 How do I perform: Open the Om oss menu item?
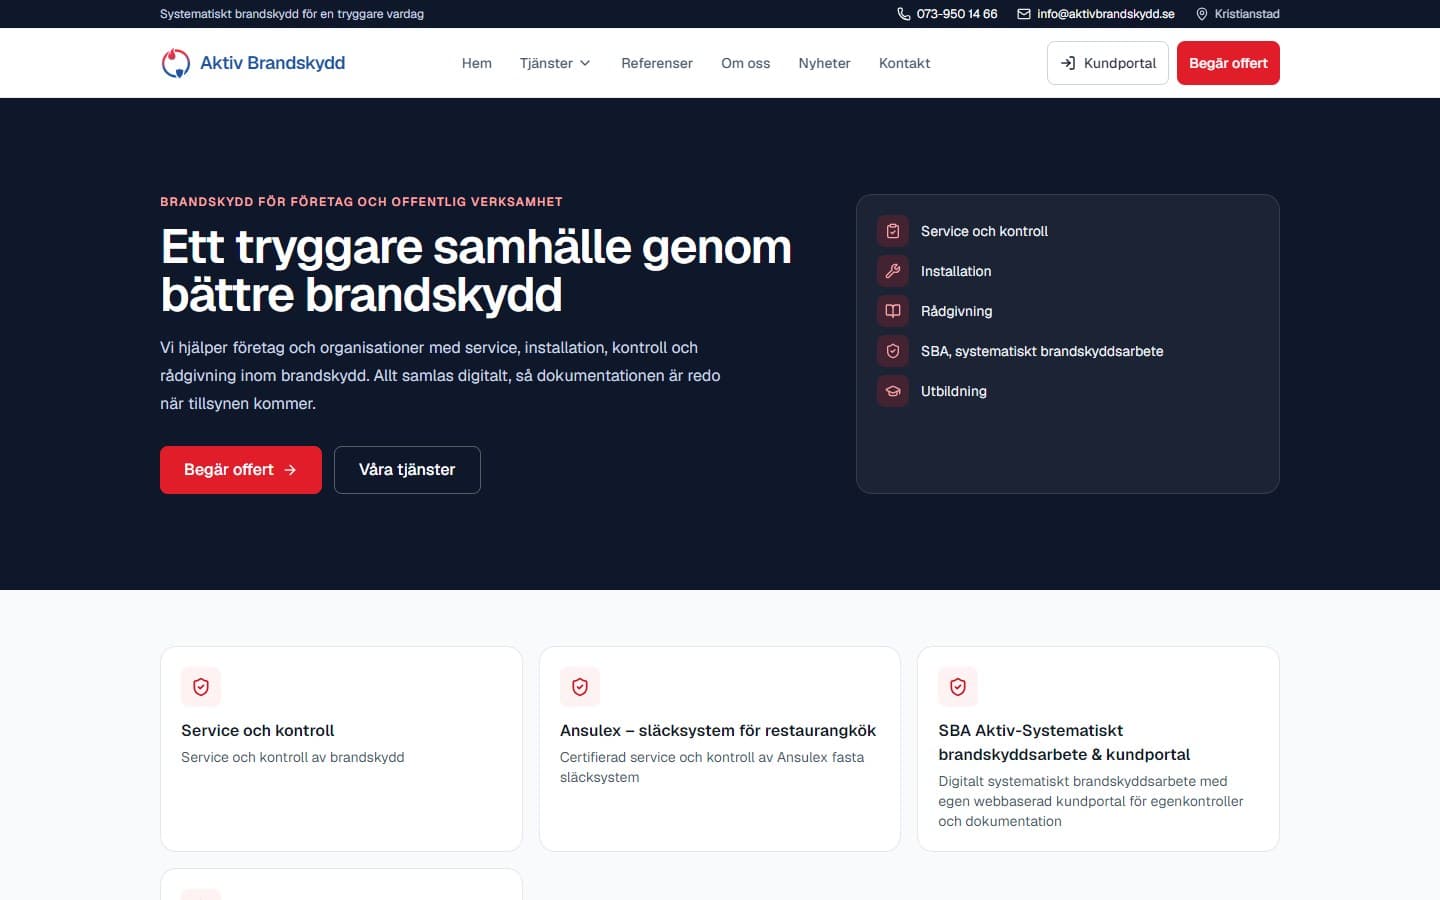click(x=746, y=63)
